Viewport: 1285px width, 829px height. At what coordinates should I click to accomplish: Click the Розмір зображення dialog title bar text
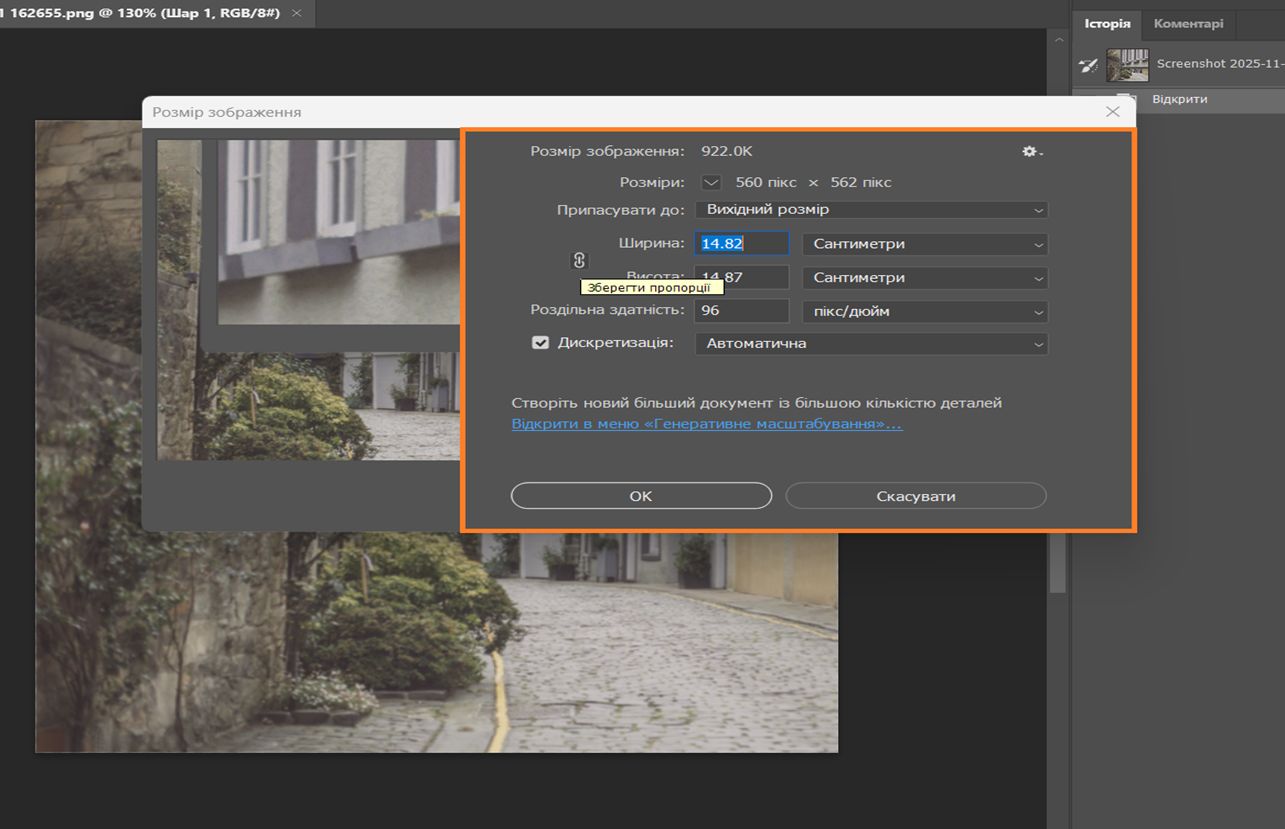point(226,113)
